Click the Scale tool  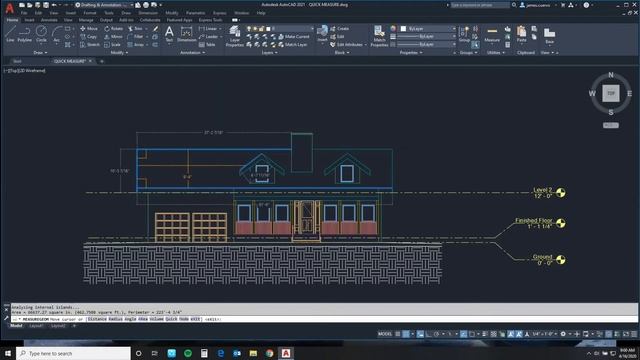coord(112,44)
